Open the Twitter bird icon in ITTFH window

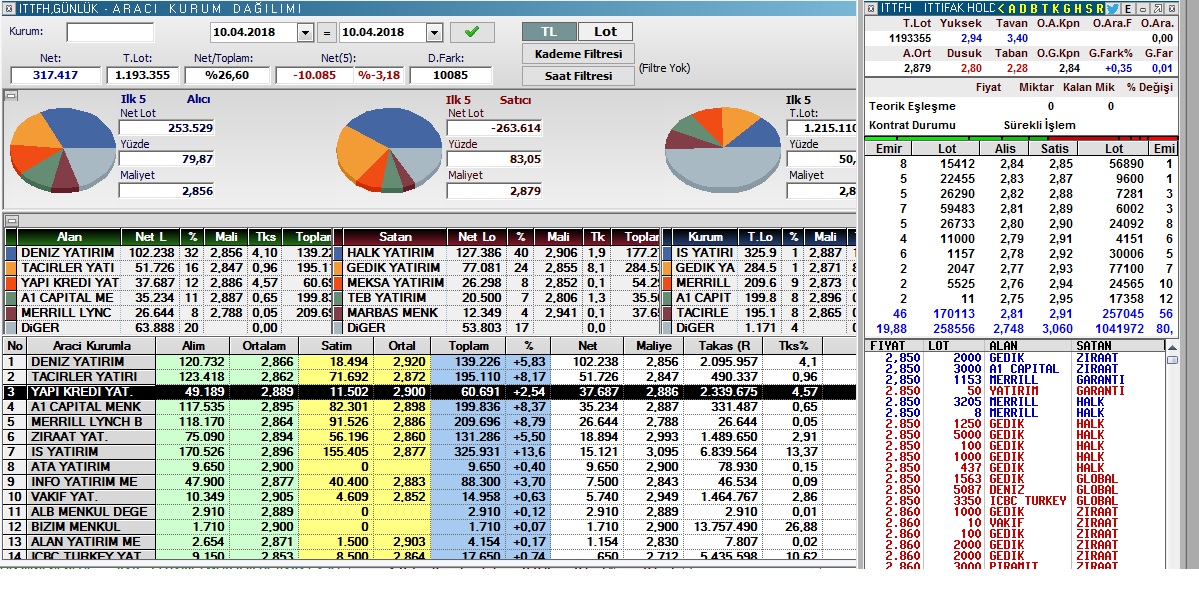1113,8
